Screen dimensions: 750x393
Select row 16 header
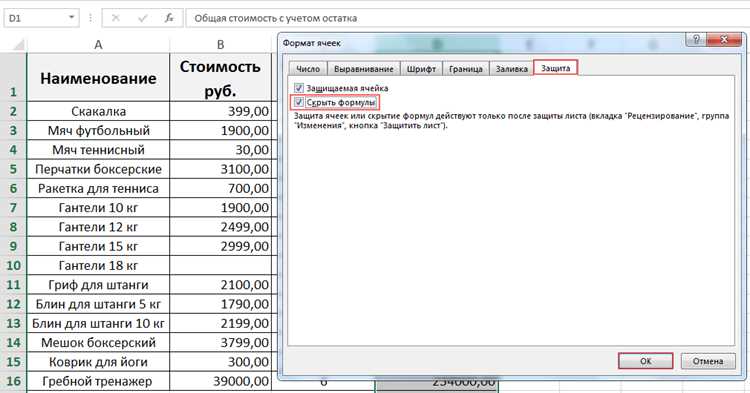tap(13, 381)
